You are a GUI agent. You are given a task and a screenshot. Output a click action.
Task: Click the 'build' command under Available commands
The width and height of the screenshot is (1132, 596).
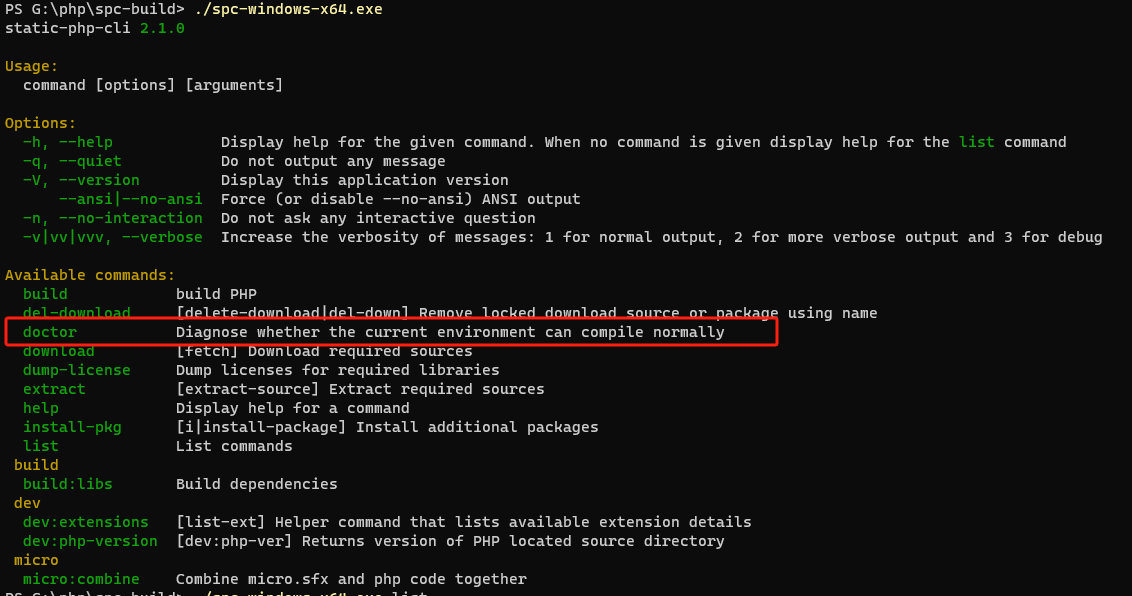coord(45,294)
